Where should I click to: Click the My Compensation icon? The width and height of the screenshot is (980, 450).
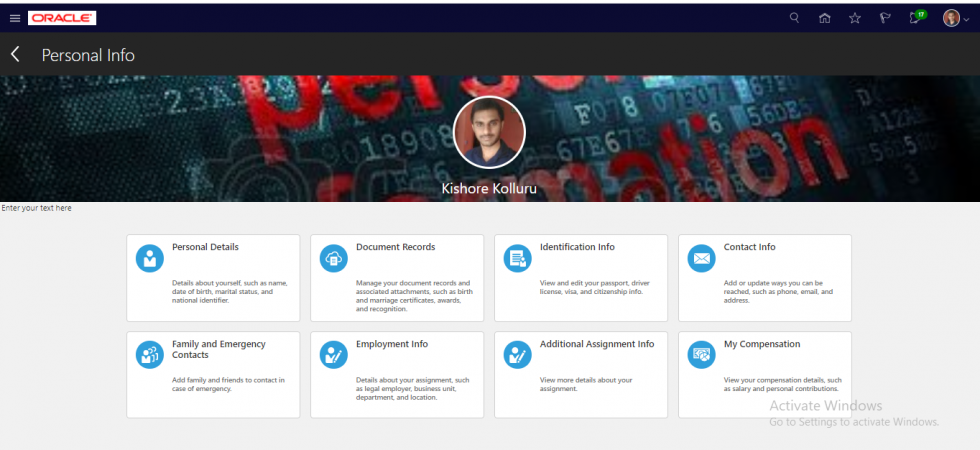pyautogui.click(x=701, y=355)
